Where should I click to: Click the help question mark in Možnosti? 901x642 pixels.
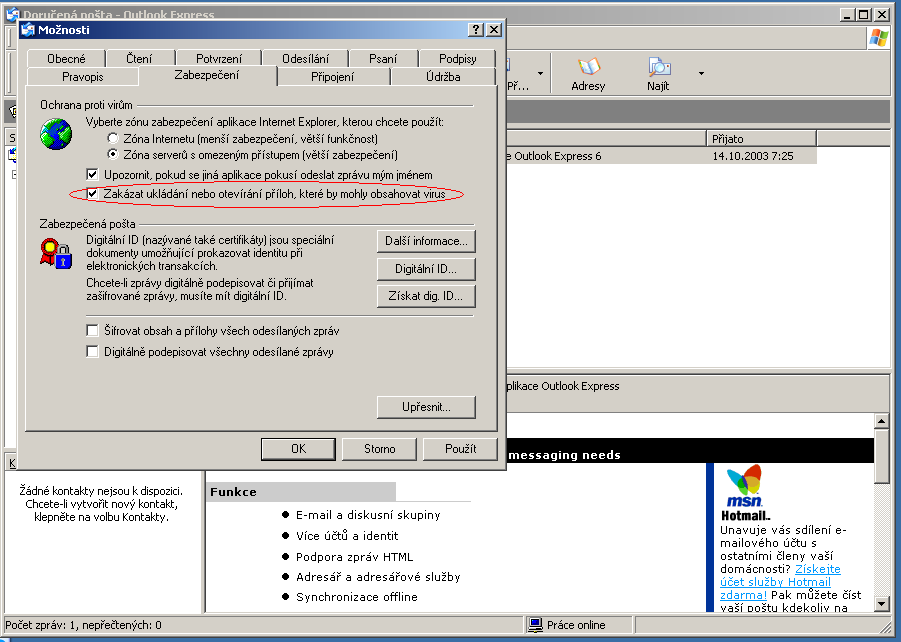(x=475, y=30)
